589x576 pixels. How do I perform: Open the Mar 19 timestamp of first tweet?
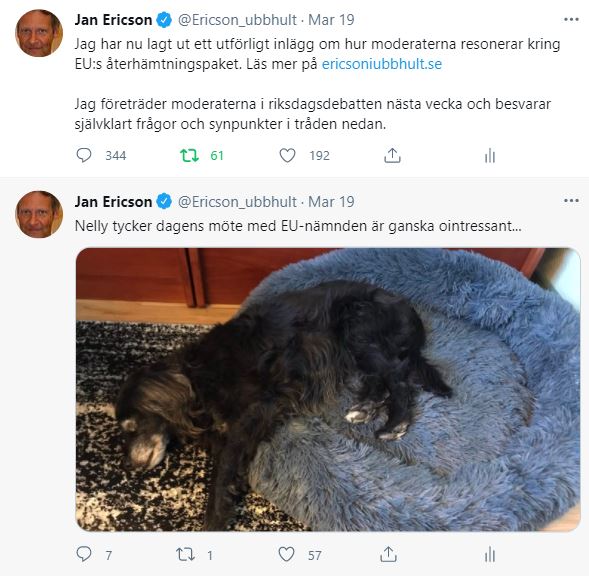click(x=331, y=20)
